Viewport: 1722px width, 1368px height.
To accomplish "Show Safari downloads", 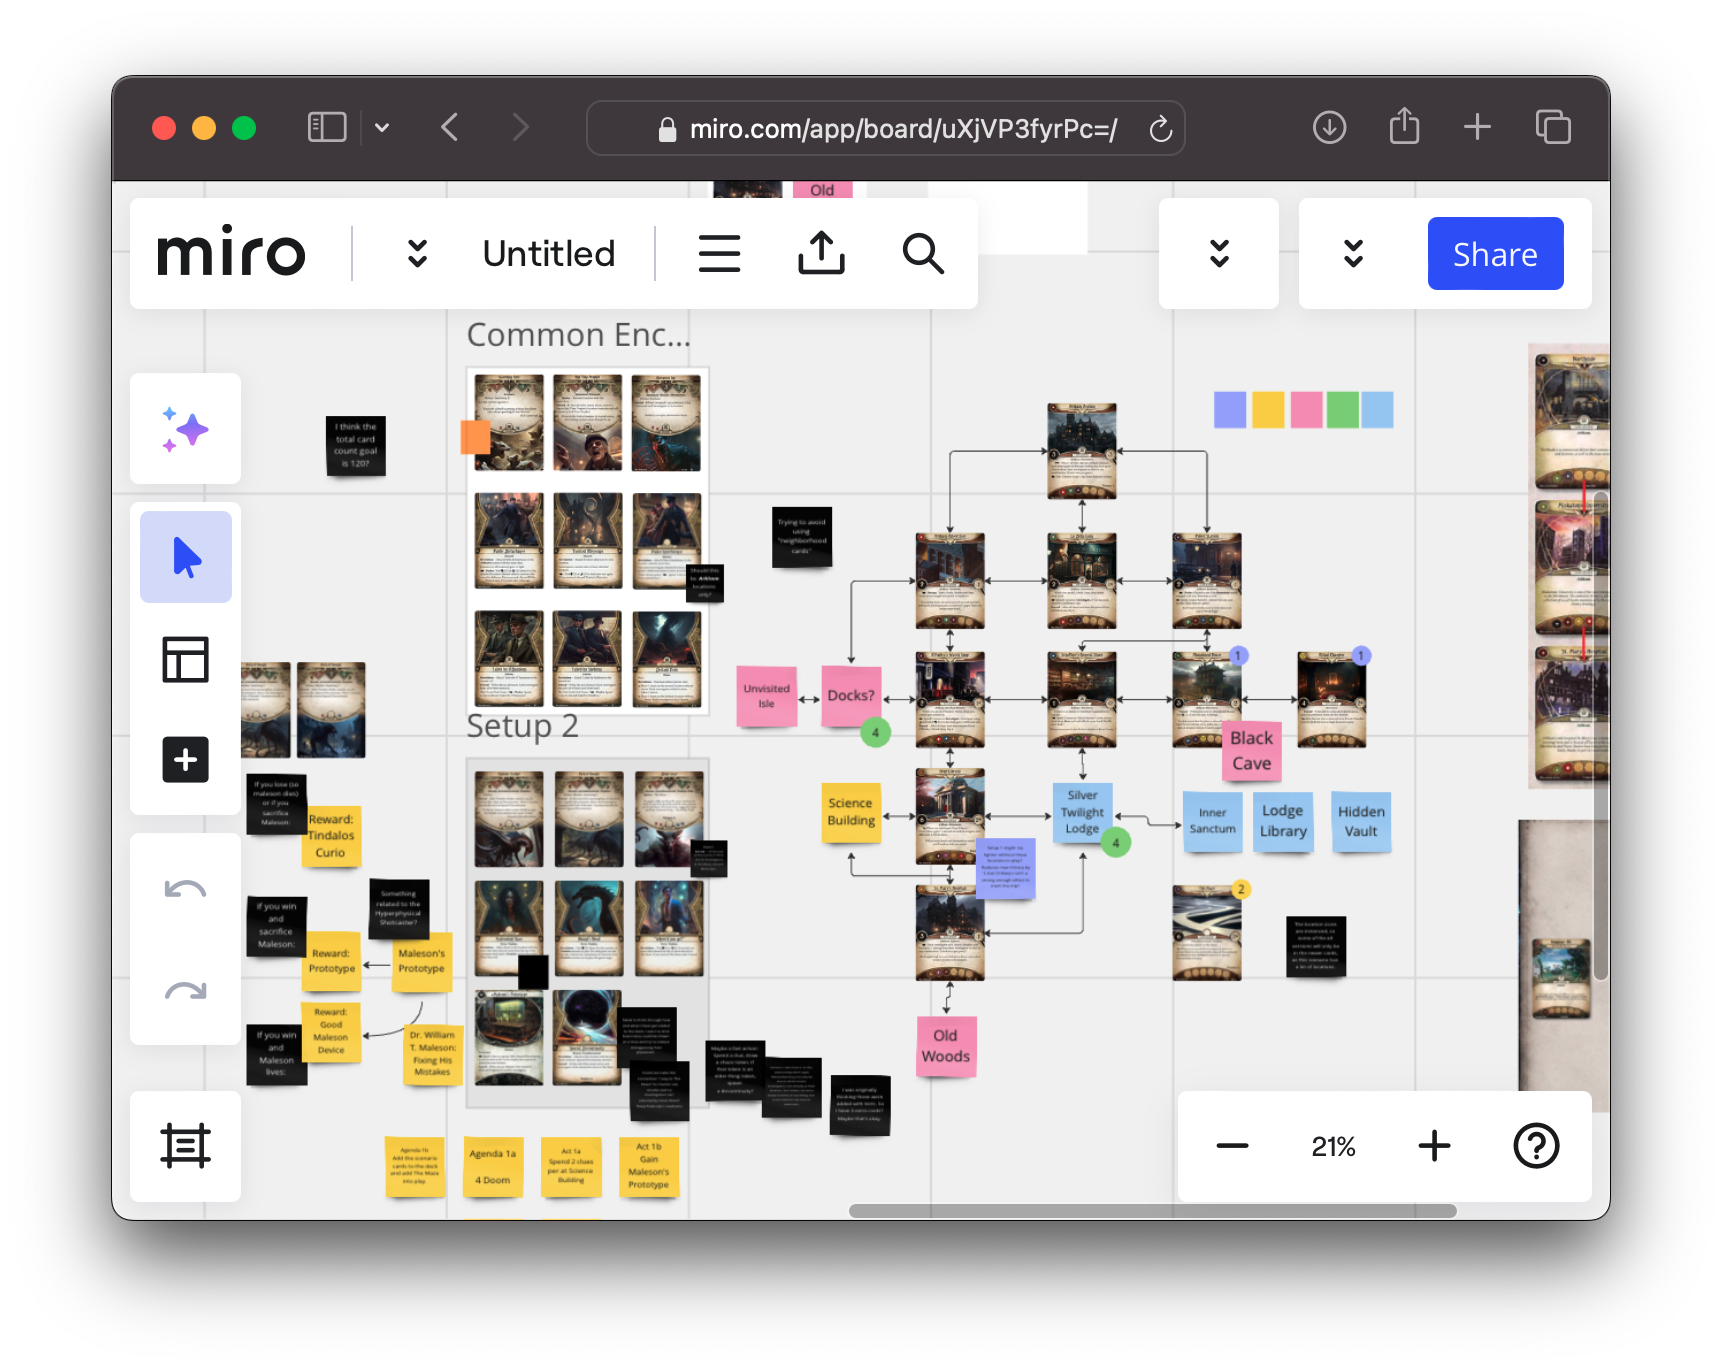I will click(x=1329, y=128).
